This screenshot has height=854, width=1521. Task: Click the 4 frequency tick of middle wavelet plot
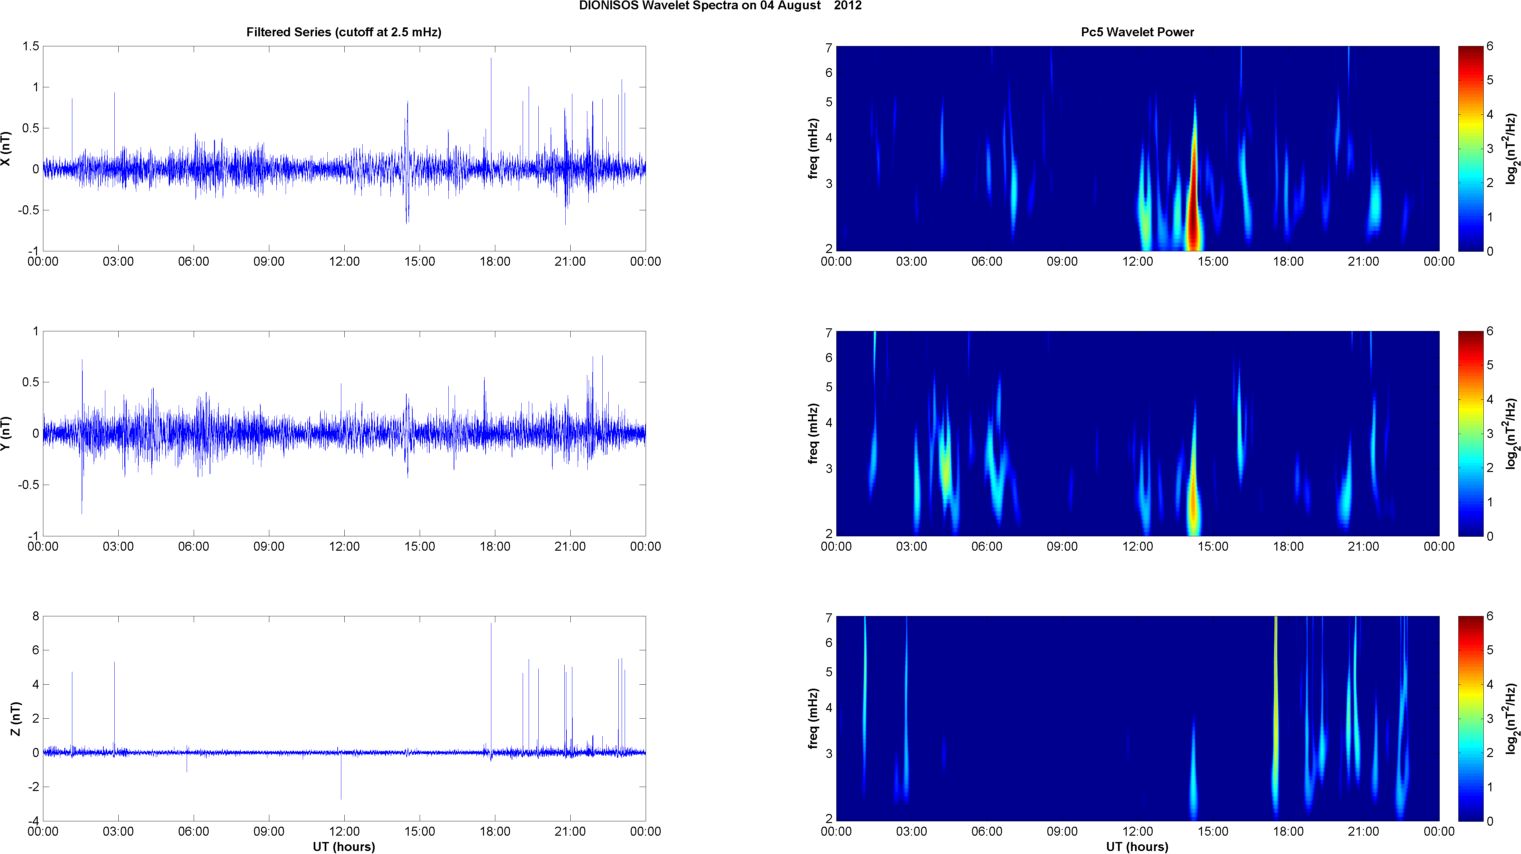tap(829, 424)
